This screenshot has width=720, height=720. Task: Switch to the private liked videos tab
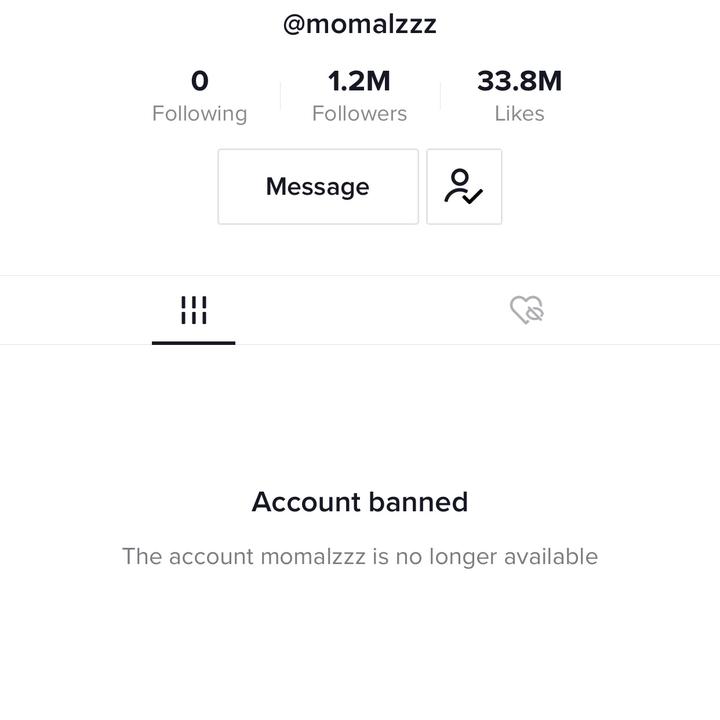pyautogui.click(x=526, y=310)
